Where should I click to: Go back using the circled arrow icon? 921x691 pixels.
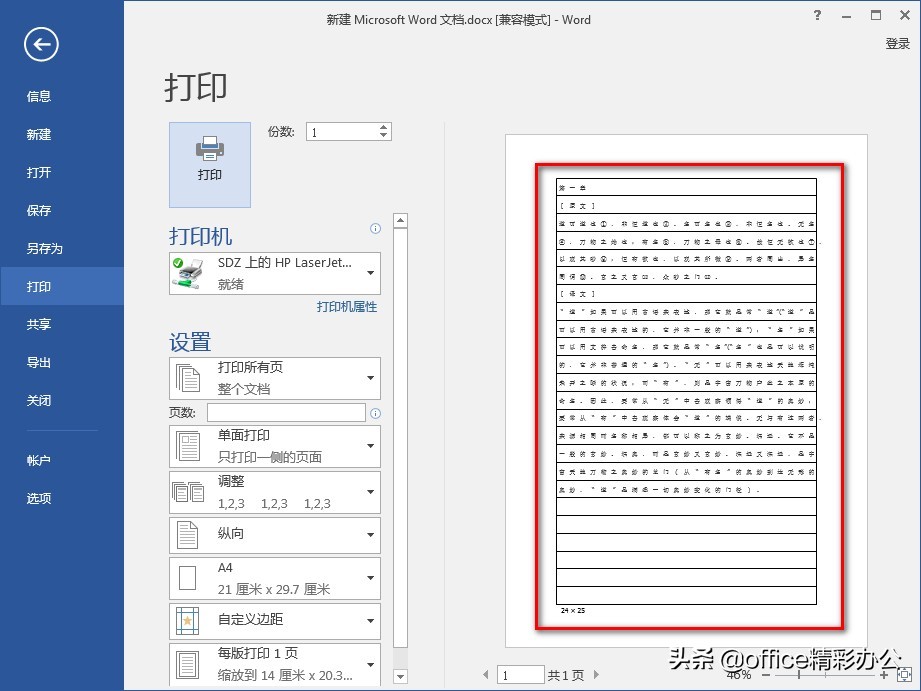tap(41, 44)
